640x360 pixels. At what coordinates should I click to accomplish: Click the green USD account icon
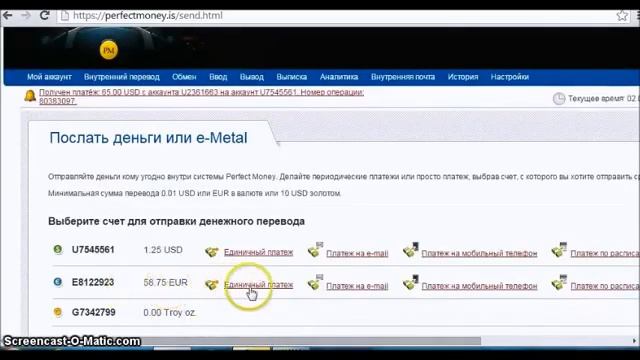pos(58,249)
